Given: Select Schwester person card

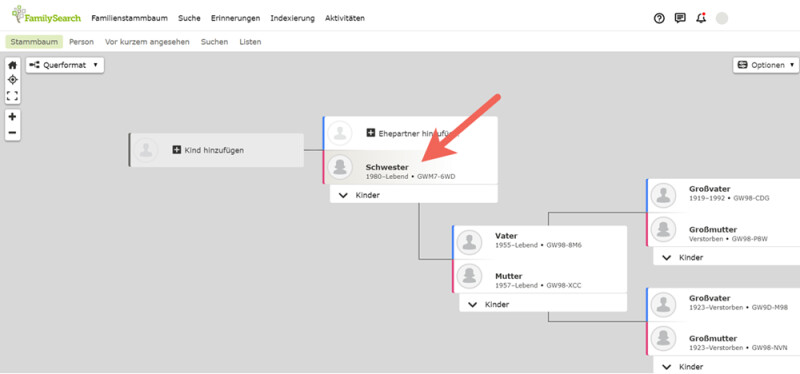Looking at the screenshot, I should coord(410,167).
